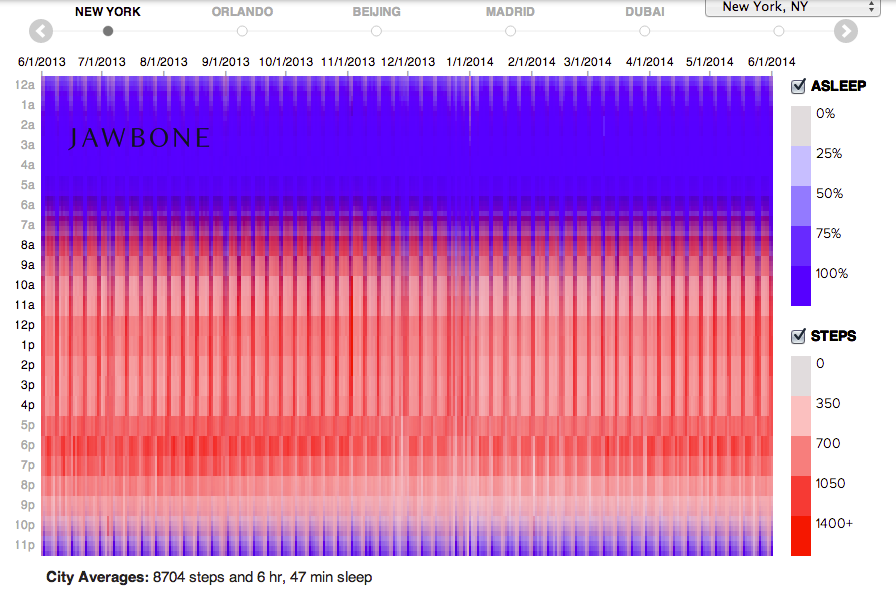Click the dot under ORLANDO

(x=242, y=31)
